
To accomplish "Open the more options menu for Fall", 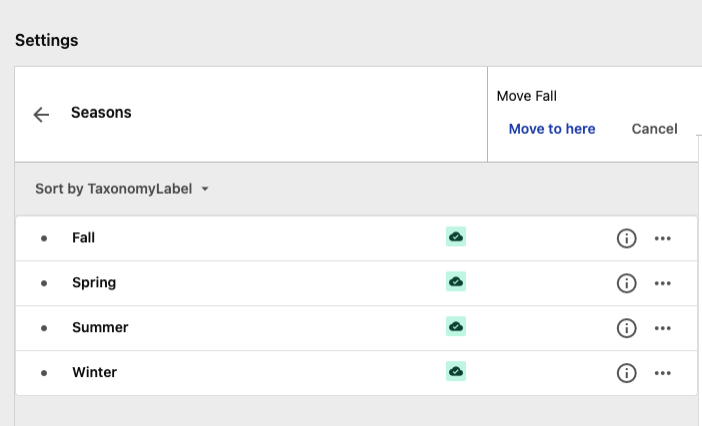I will pyautogui.click(x=662, y=238).
